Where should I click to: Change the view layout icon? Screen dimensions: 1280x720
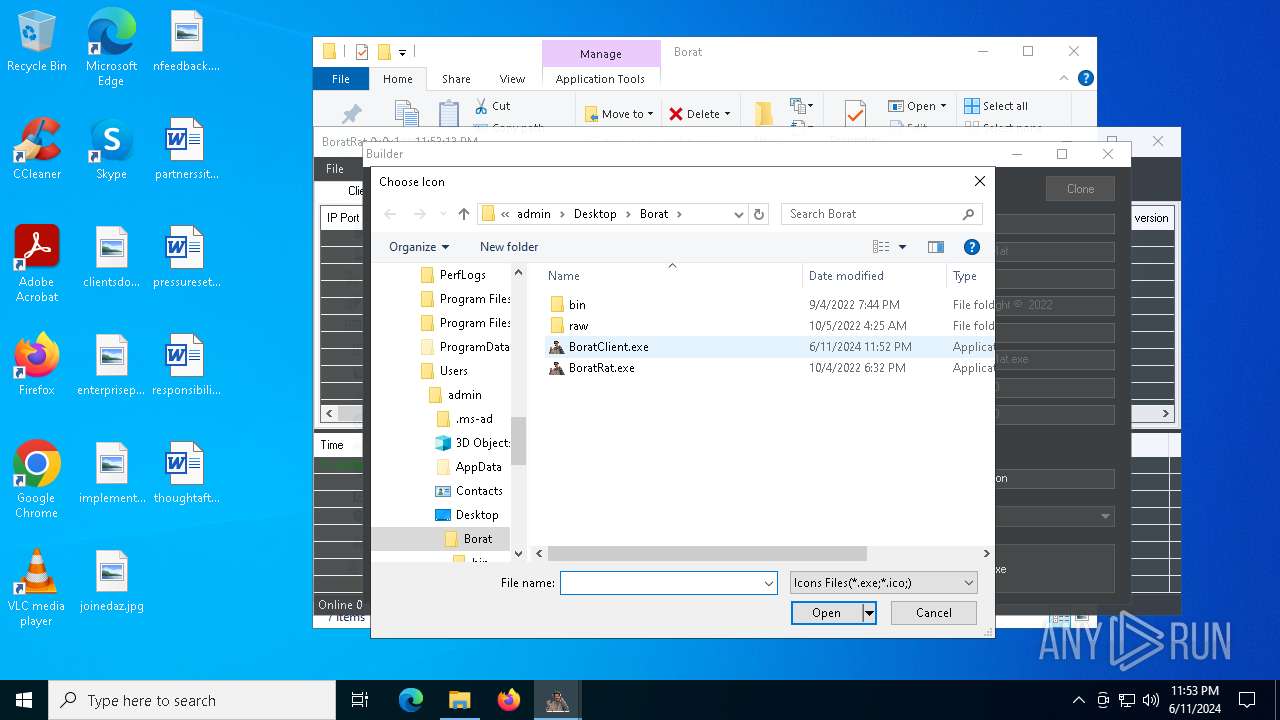click(x=881, y=247)
